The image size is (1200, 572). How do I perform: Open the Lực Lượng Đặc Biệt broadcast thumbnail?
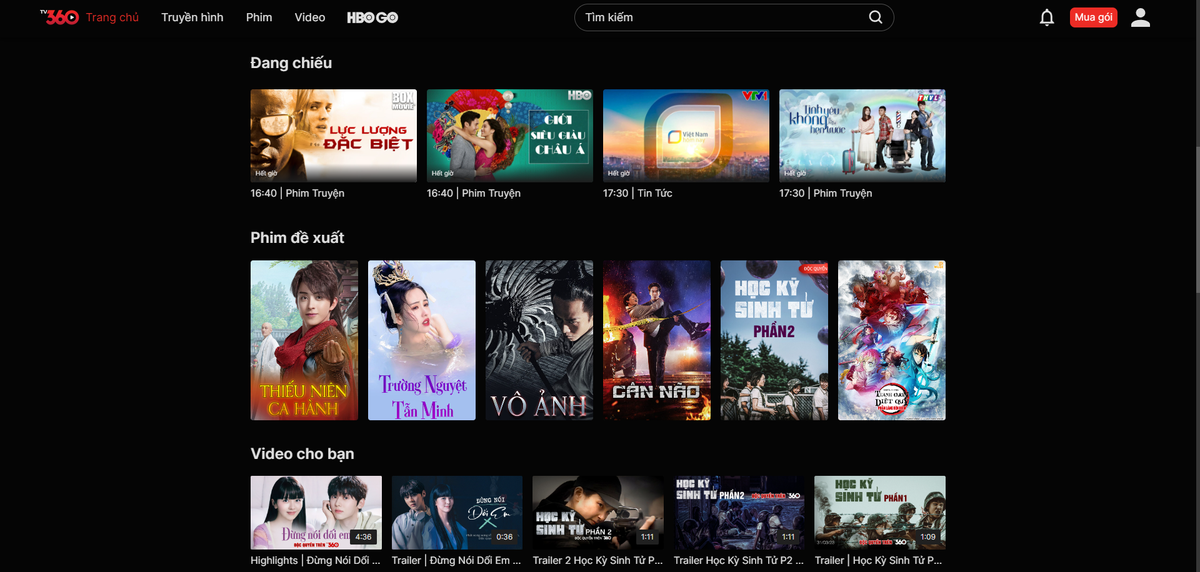pyautogui.click(x=333, y=136)
